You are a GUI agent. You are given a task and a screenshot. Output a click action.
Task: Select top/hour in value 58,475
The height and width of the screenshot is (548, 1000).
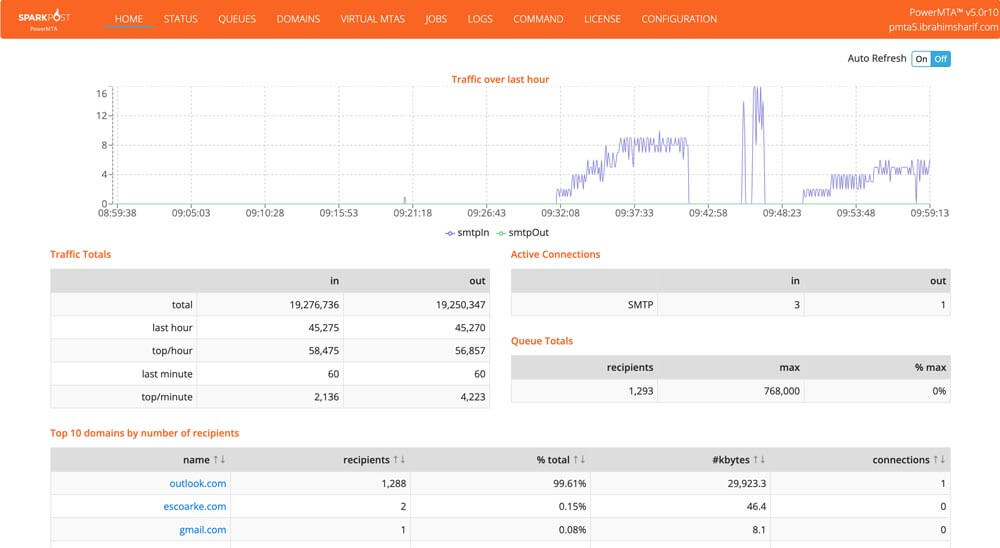click(324, 351)
